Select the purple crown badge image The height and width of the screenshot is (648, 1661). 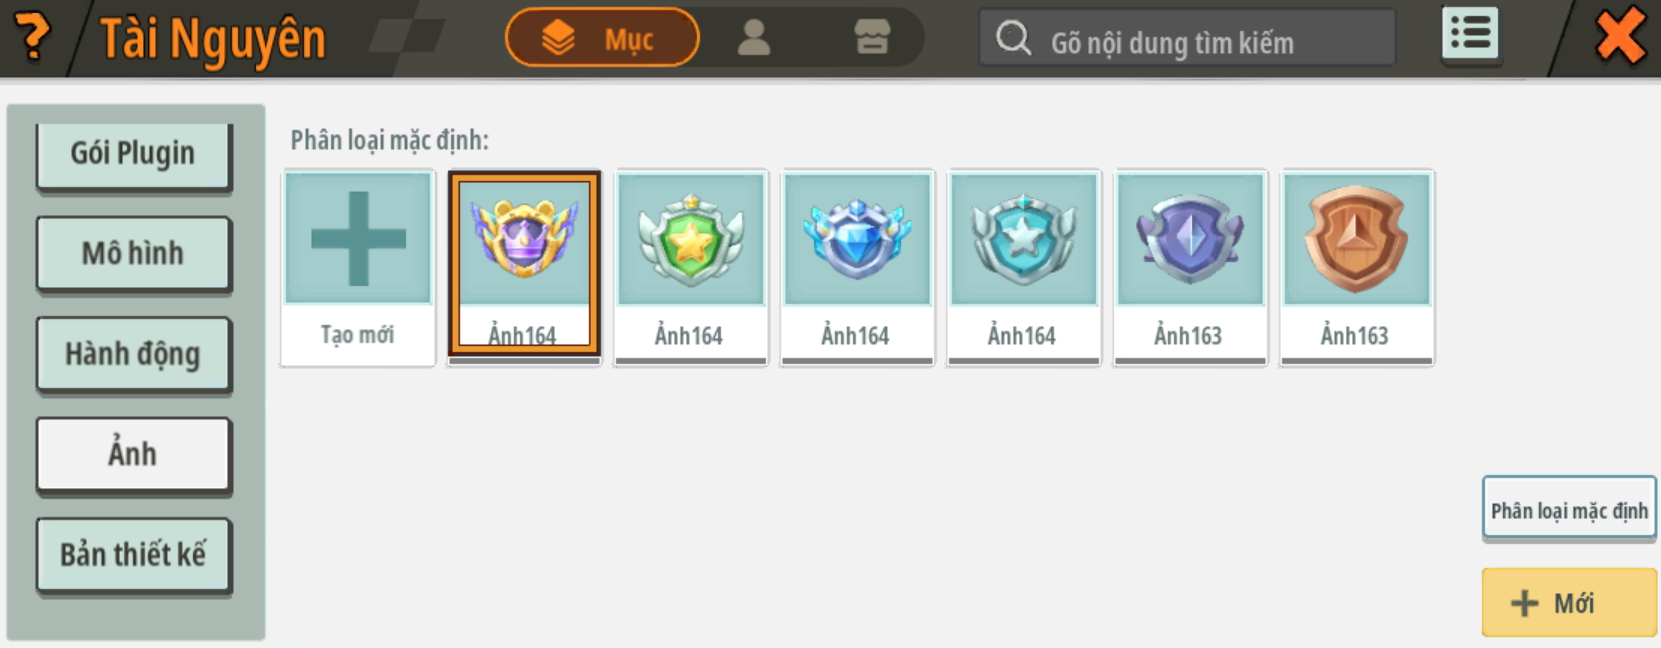[524, 264]
